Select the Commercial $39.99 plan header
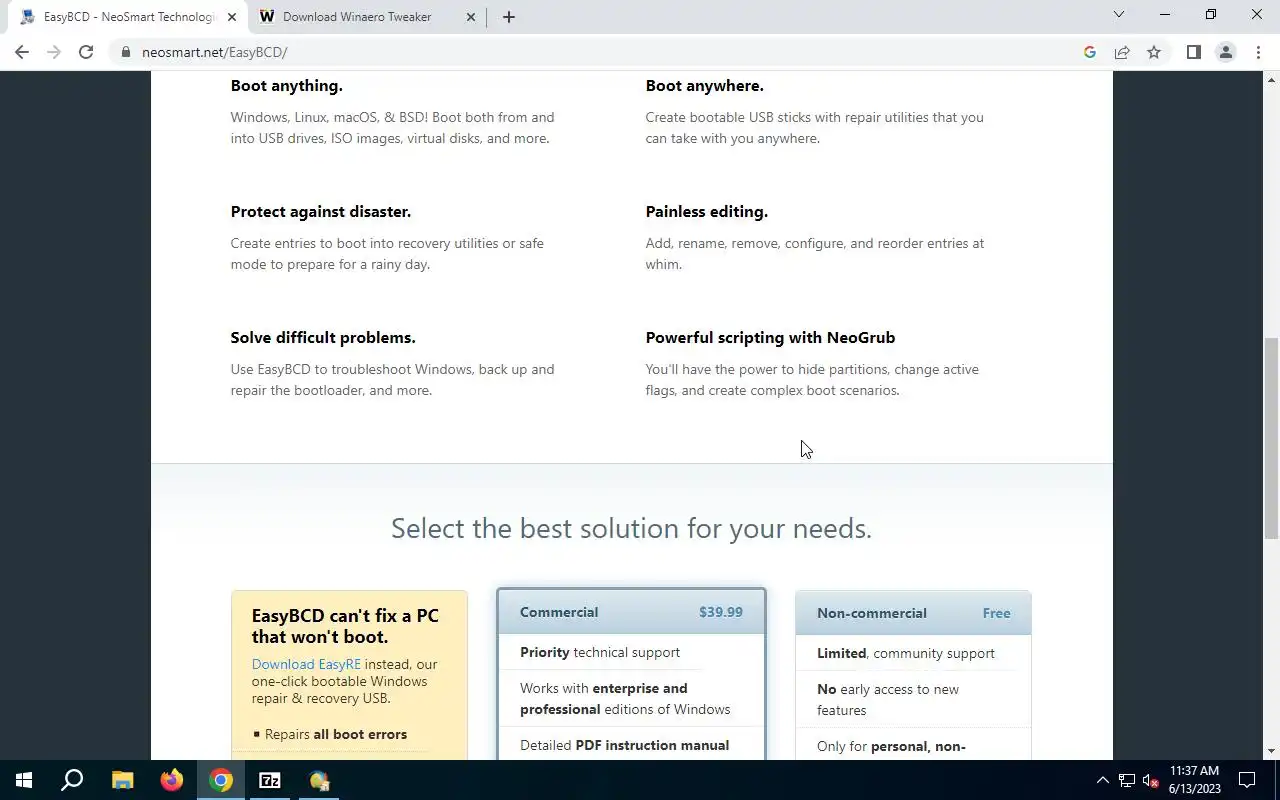 click(x=631, y=612)
